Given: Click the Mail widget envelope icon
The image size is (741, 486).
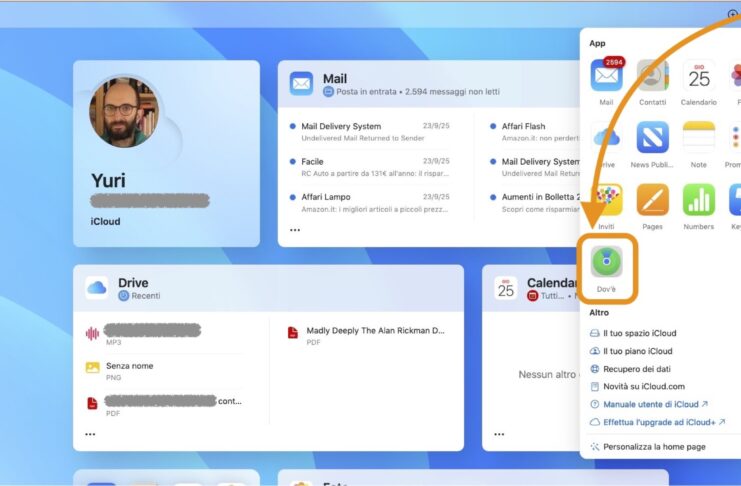Looking at the screenshot, I should [x=301, y=84].
